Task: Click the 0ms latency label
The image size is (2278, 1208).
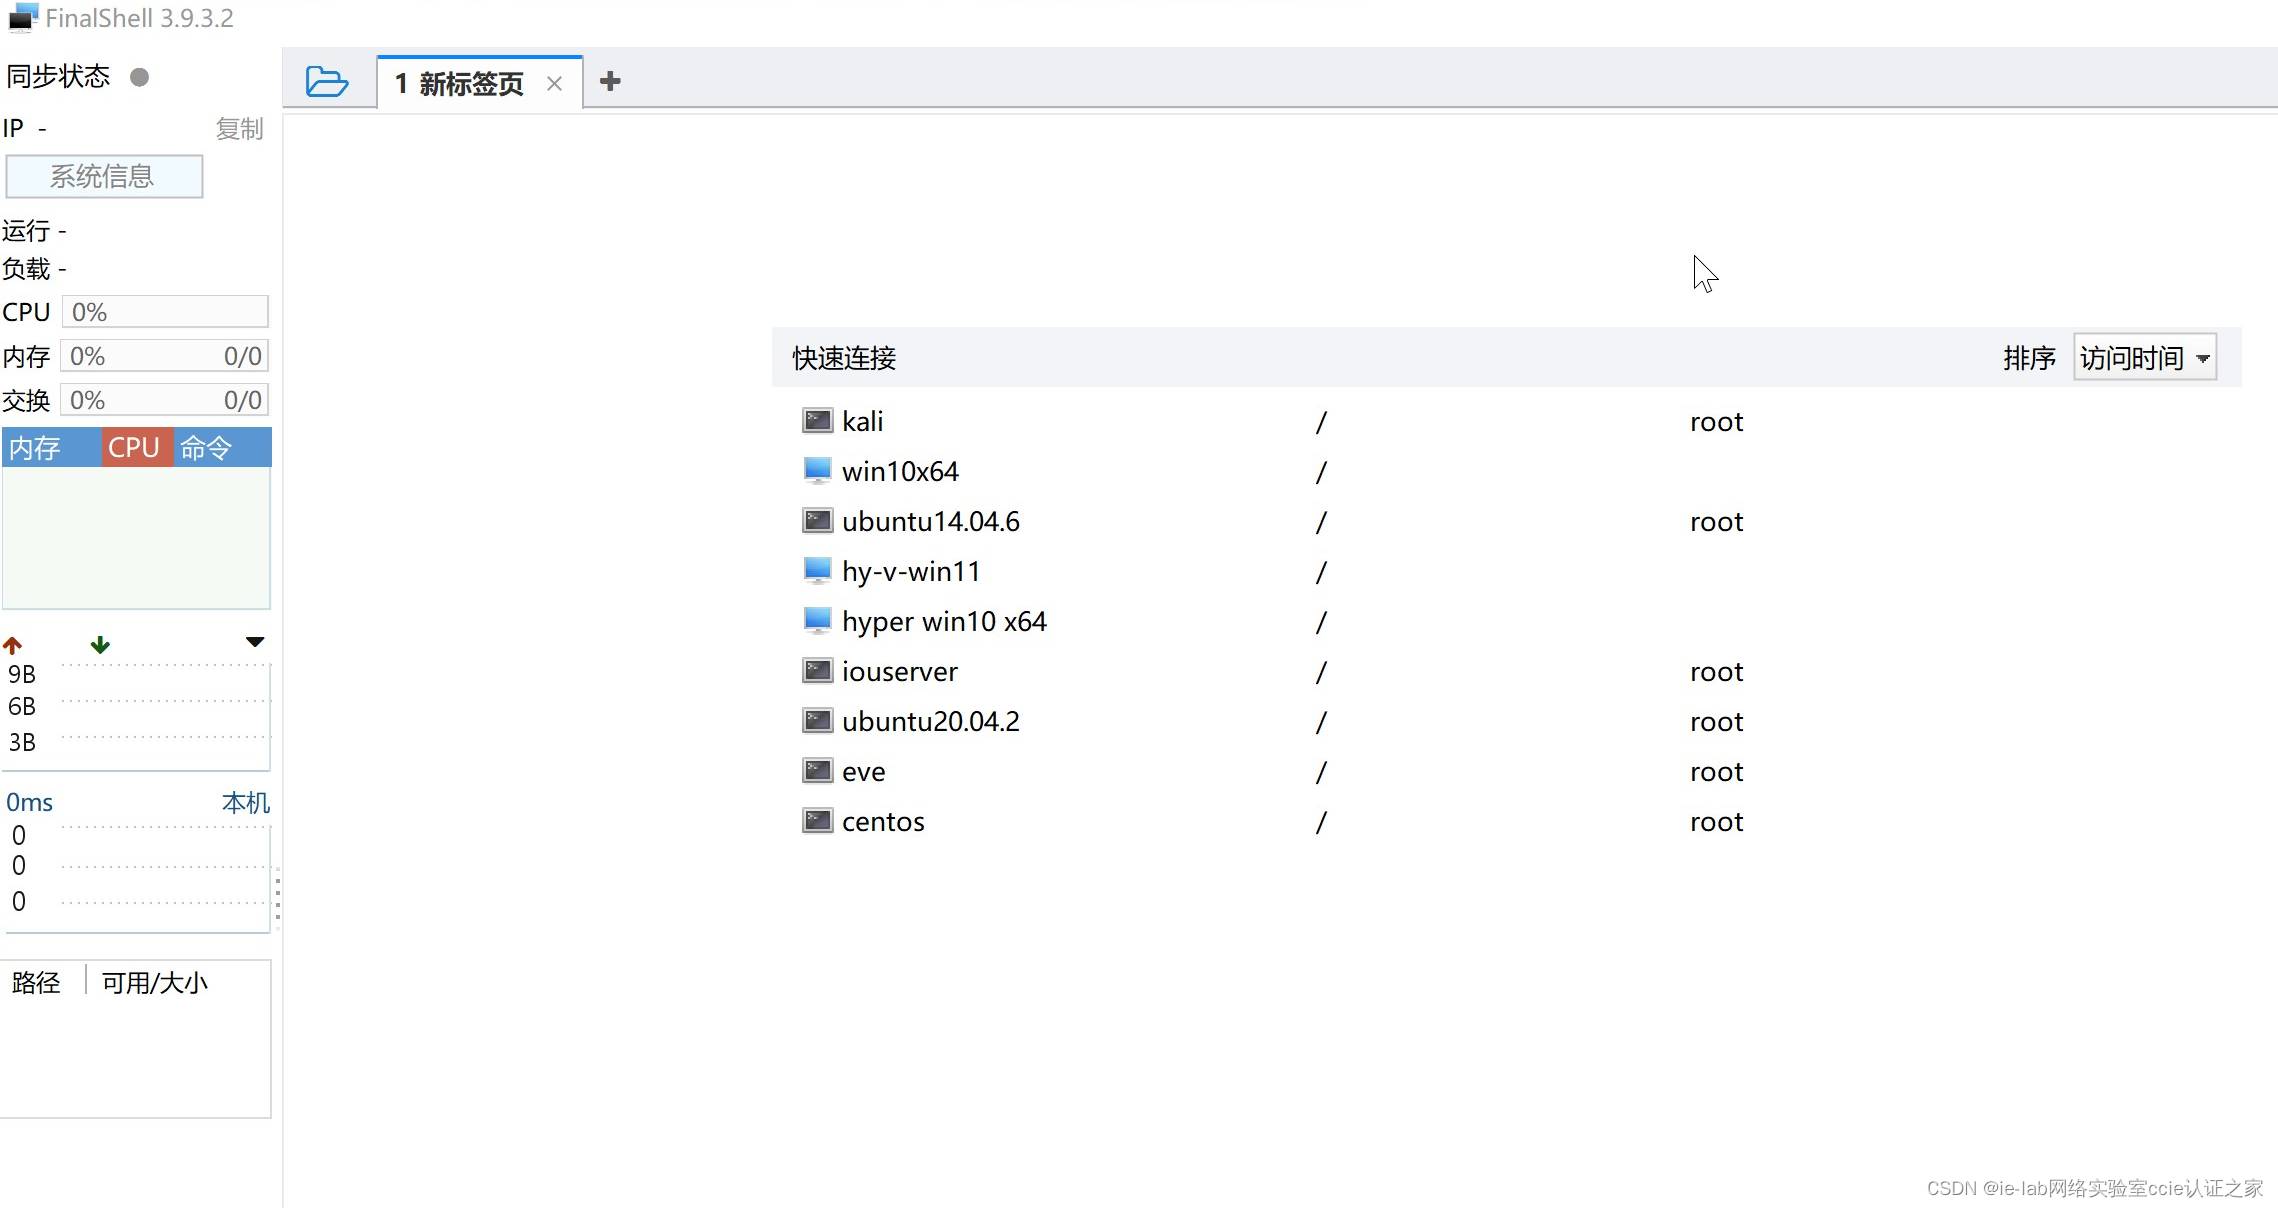Action: 29,803
